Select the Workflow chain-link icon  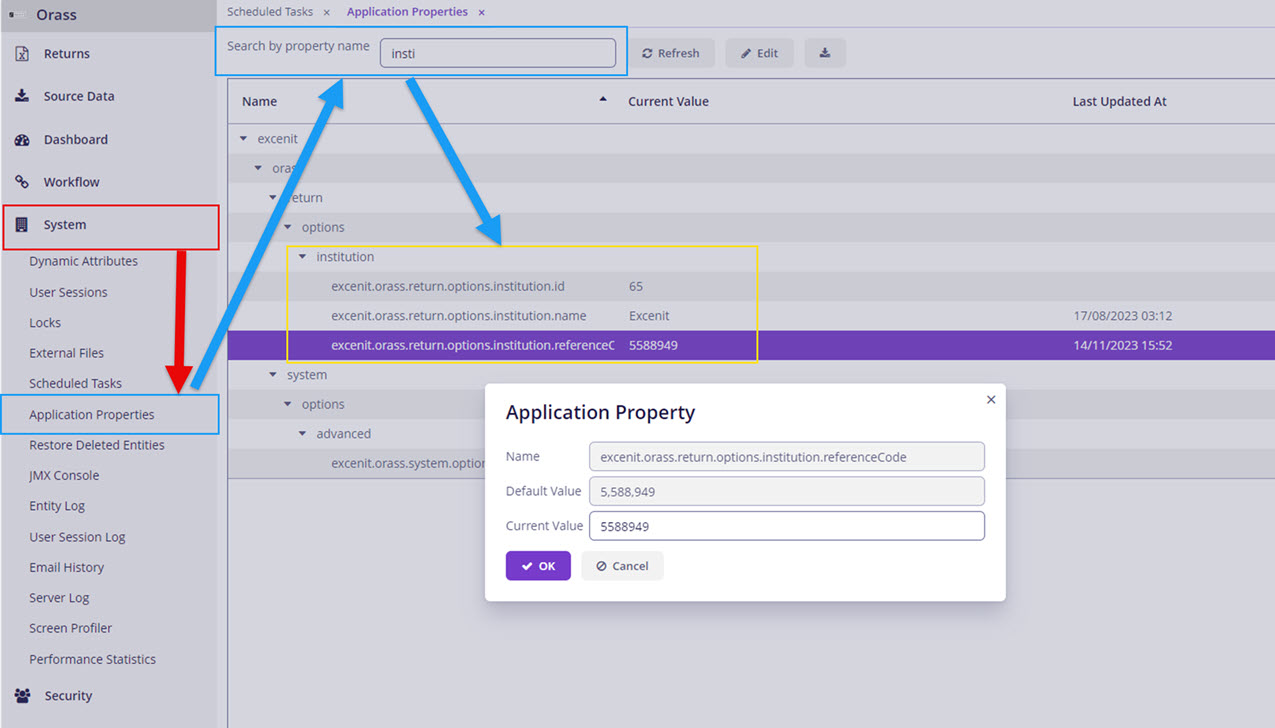tap(22, 181)
